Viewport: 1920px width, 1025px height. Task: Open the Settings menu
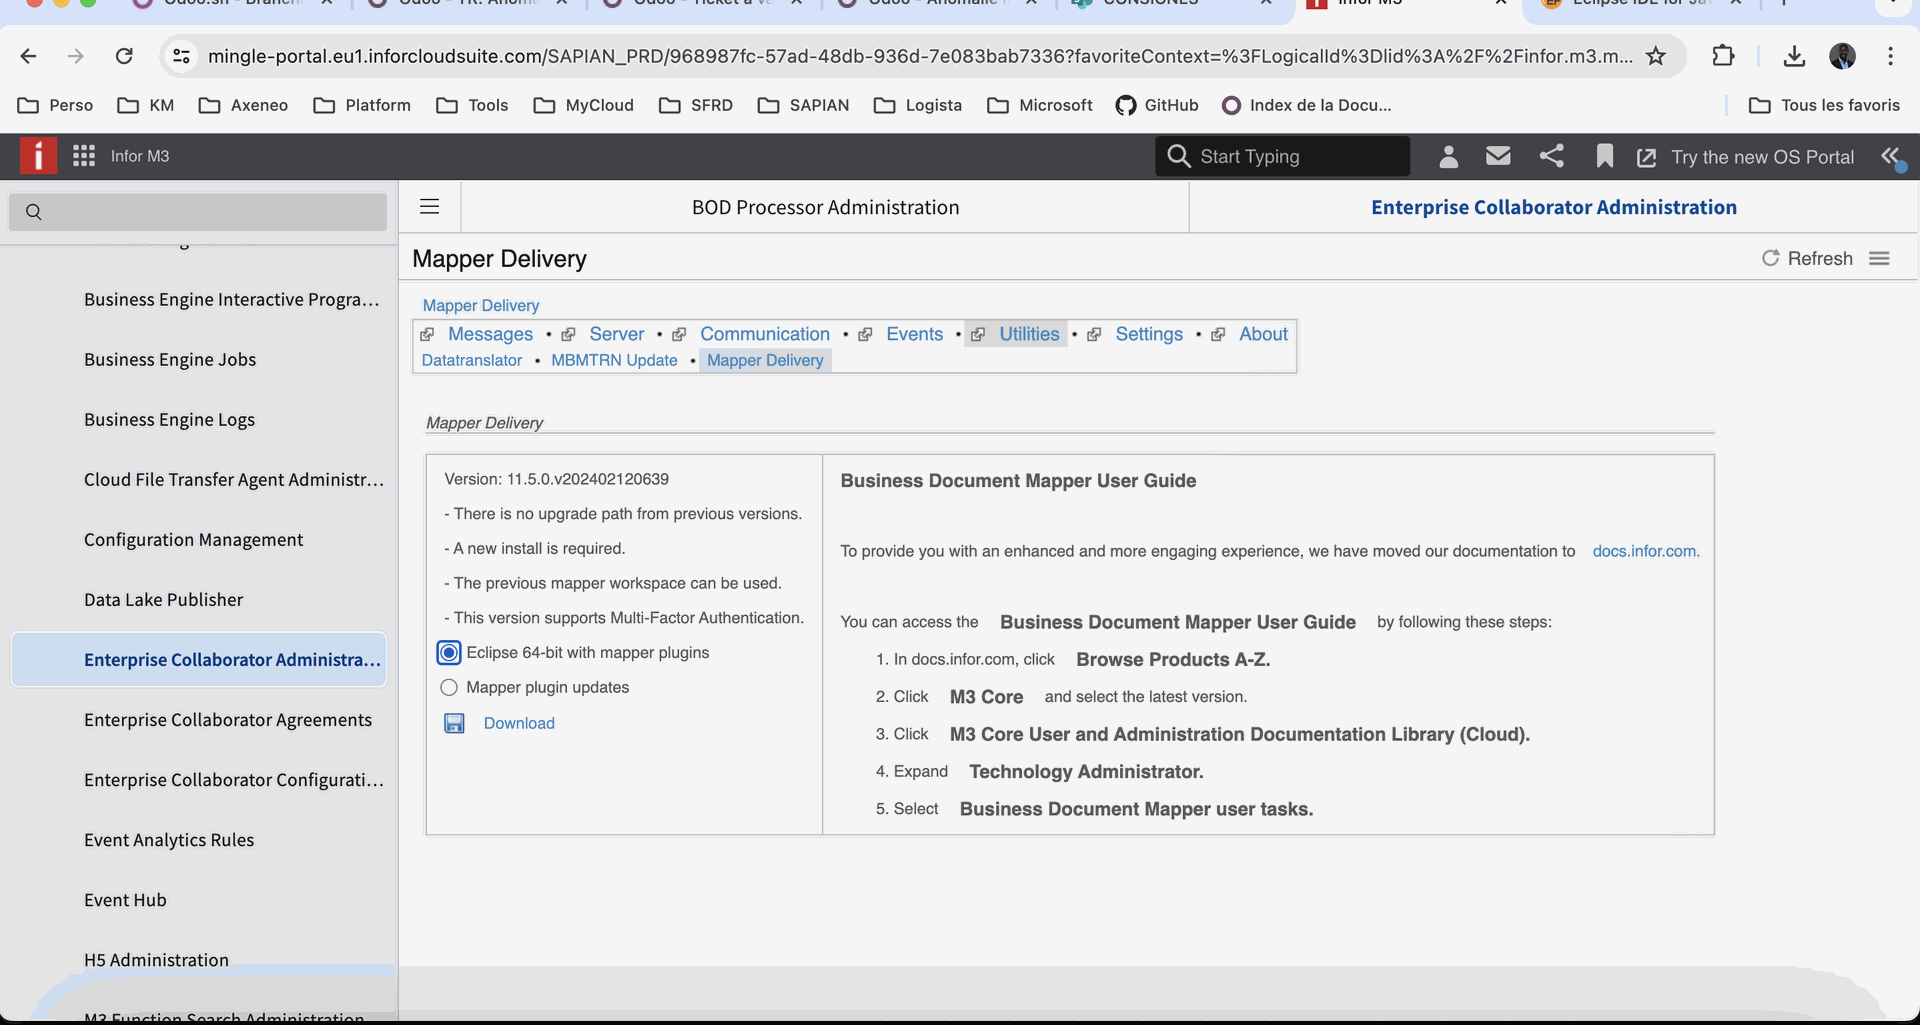[x=1149, y=334]
